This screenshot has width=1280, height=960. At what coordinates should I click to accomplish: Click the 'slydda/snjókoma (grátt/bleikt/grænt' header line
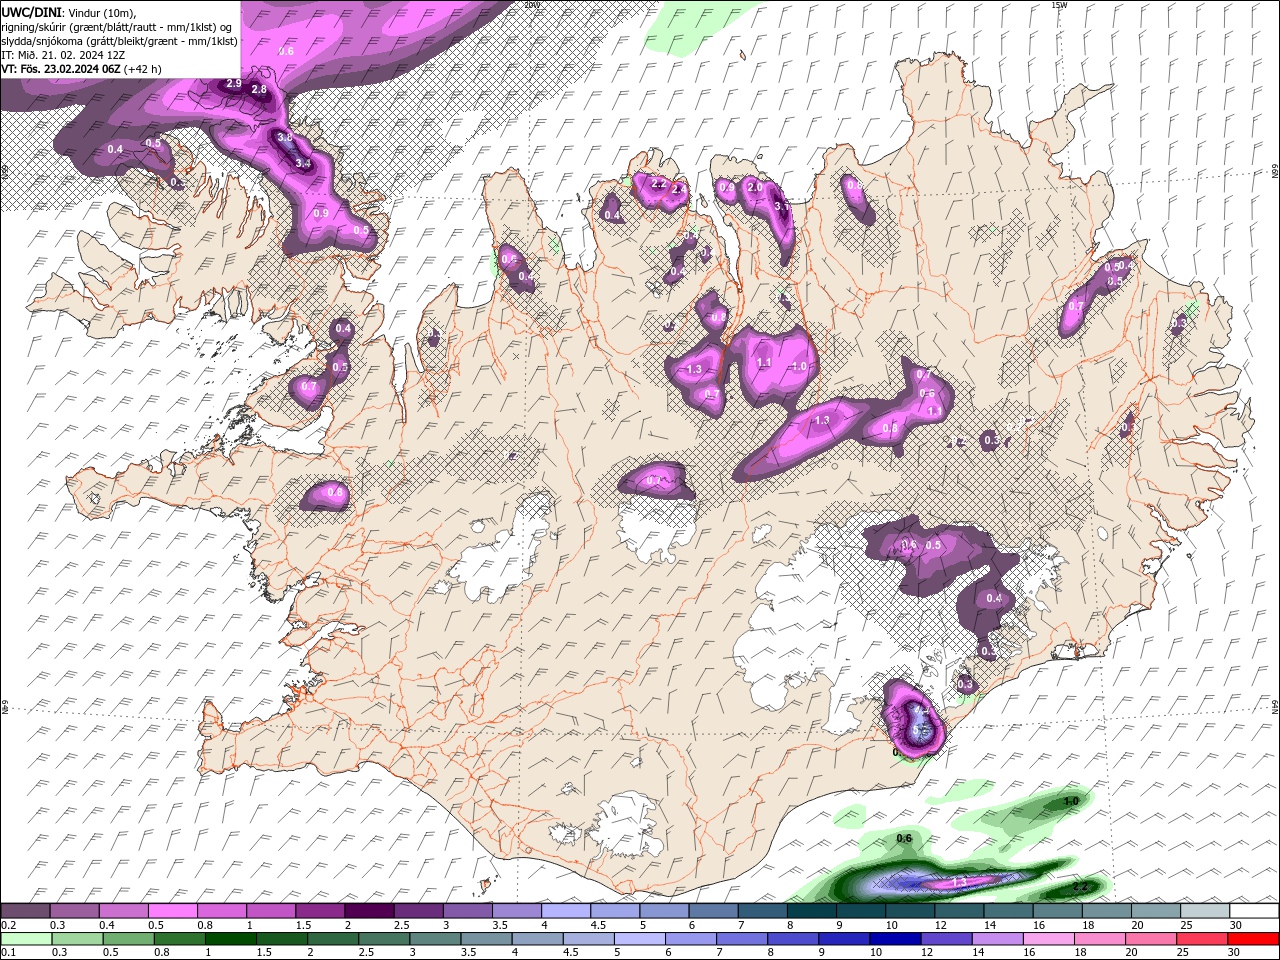120,41
